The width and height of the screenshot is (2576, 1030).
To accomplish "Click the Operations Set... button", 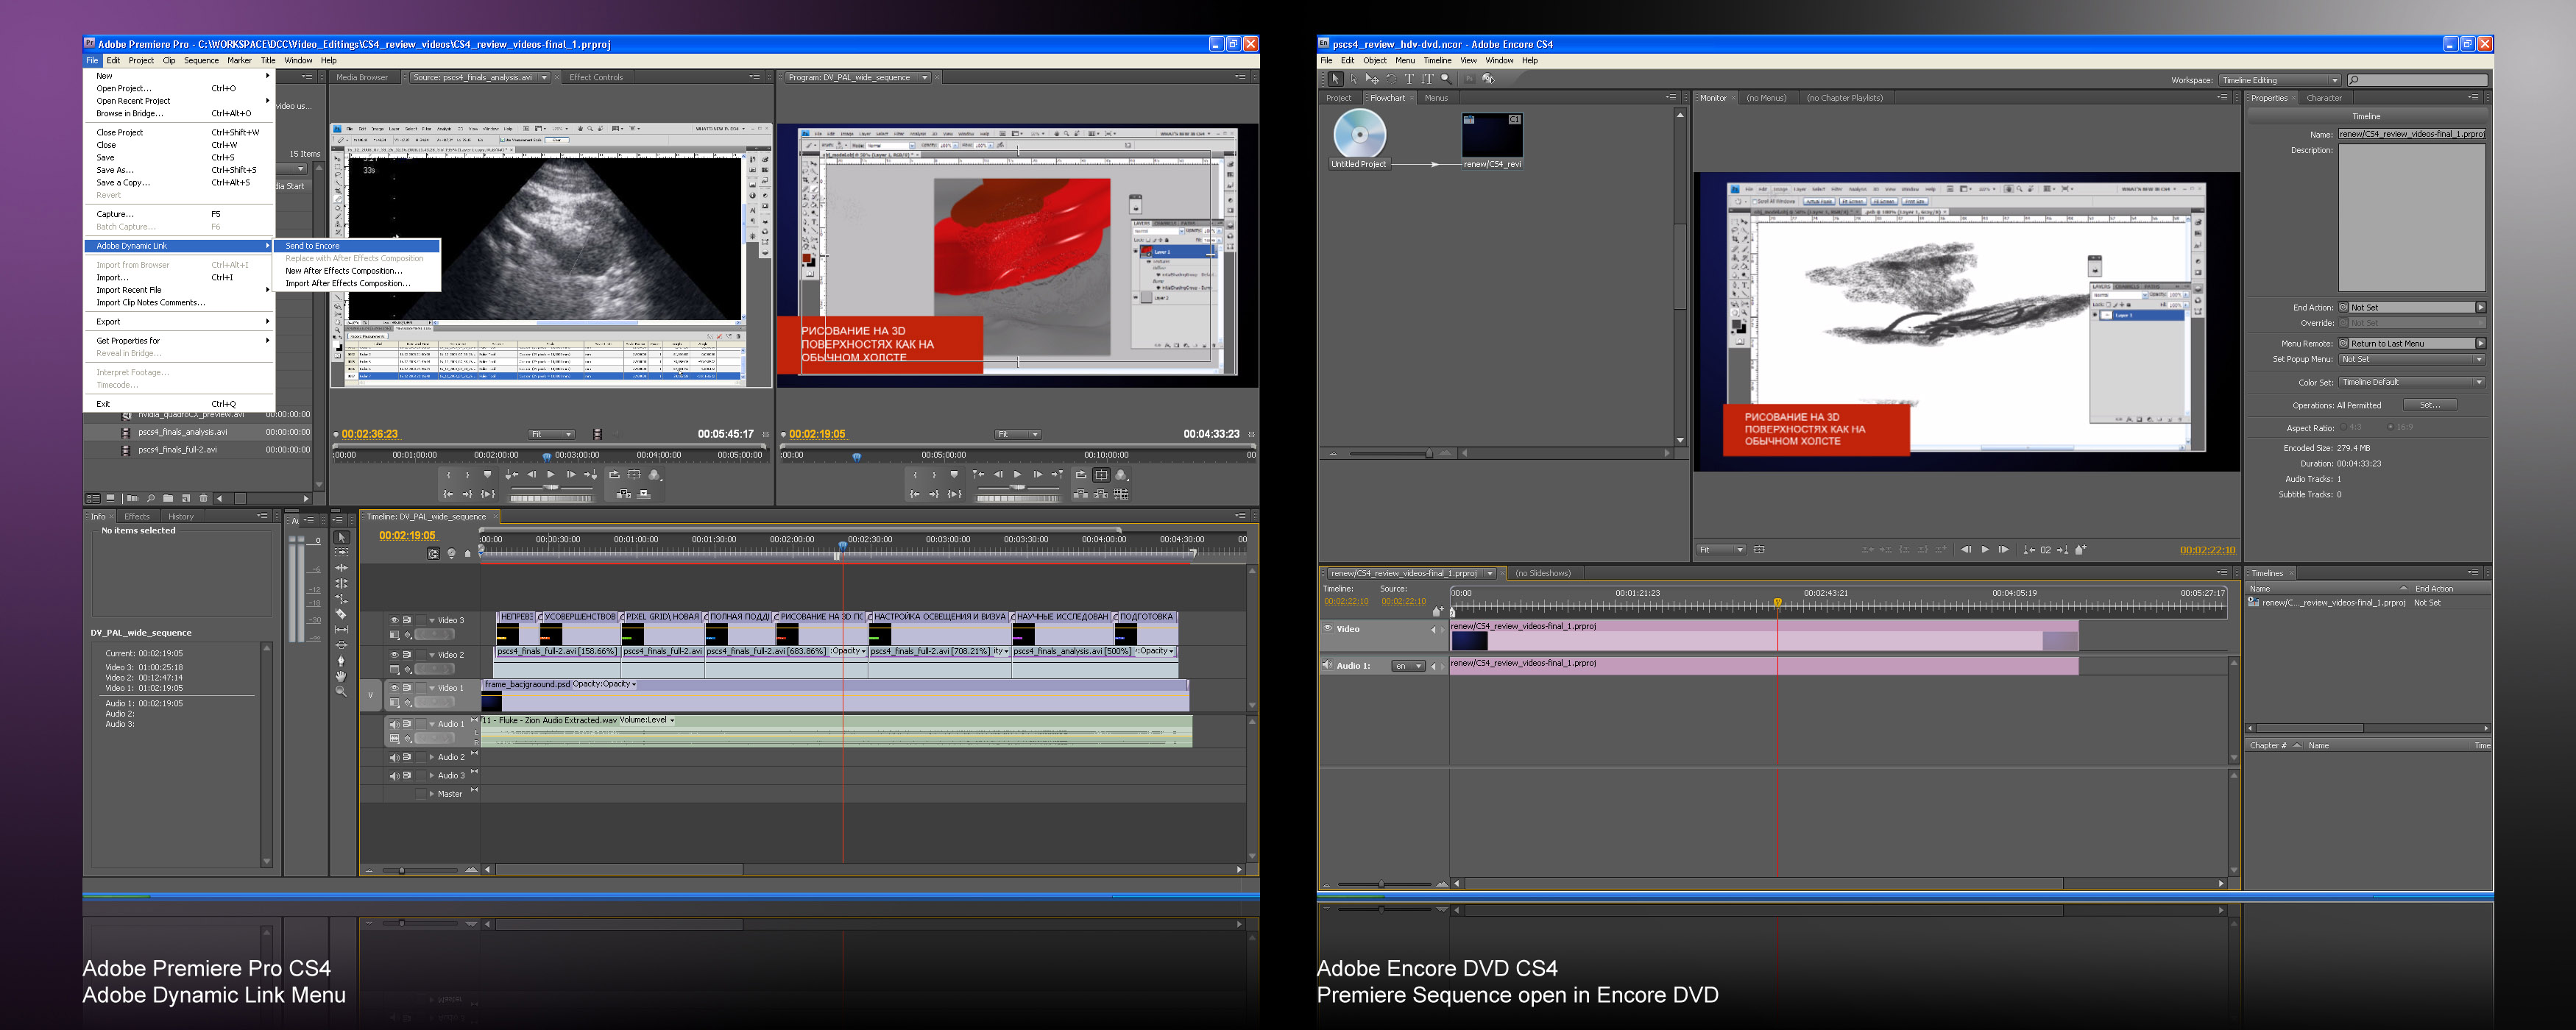I will coord(2429,405).
